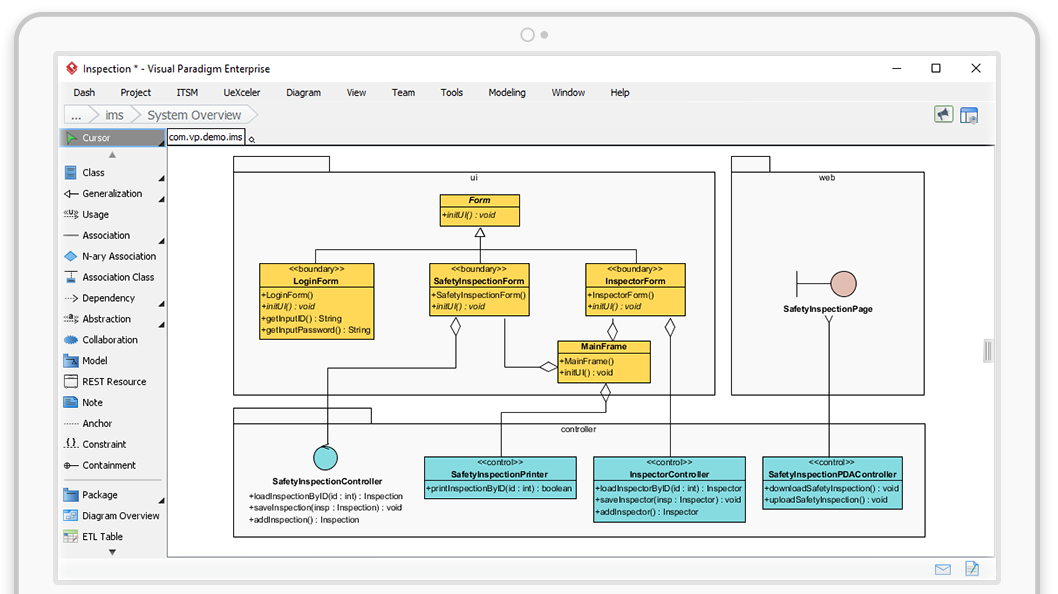Navigate to ims in breadcrumb
Image resolution: width=1058 pixels, height=594 pixels.
pyautogui.click(x=114, y=115)
